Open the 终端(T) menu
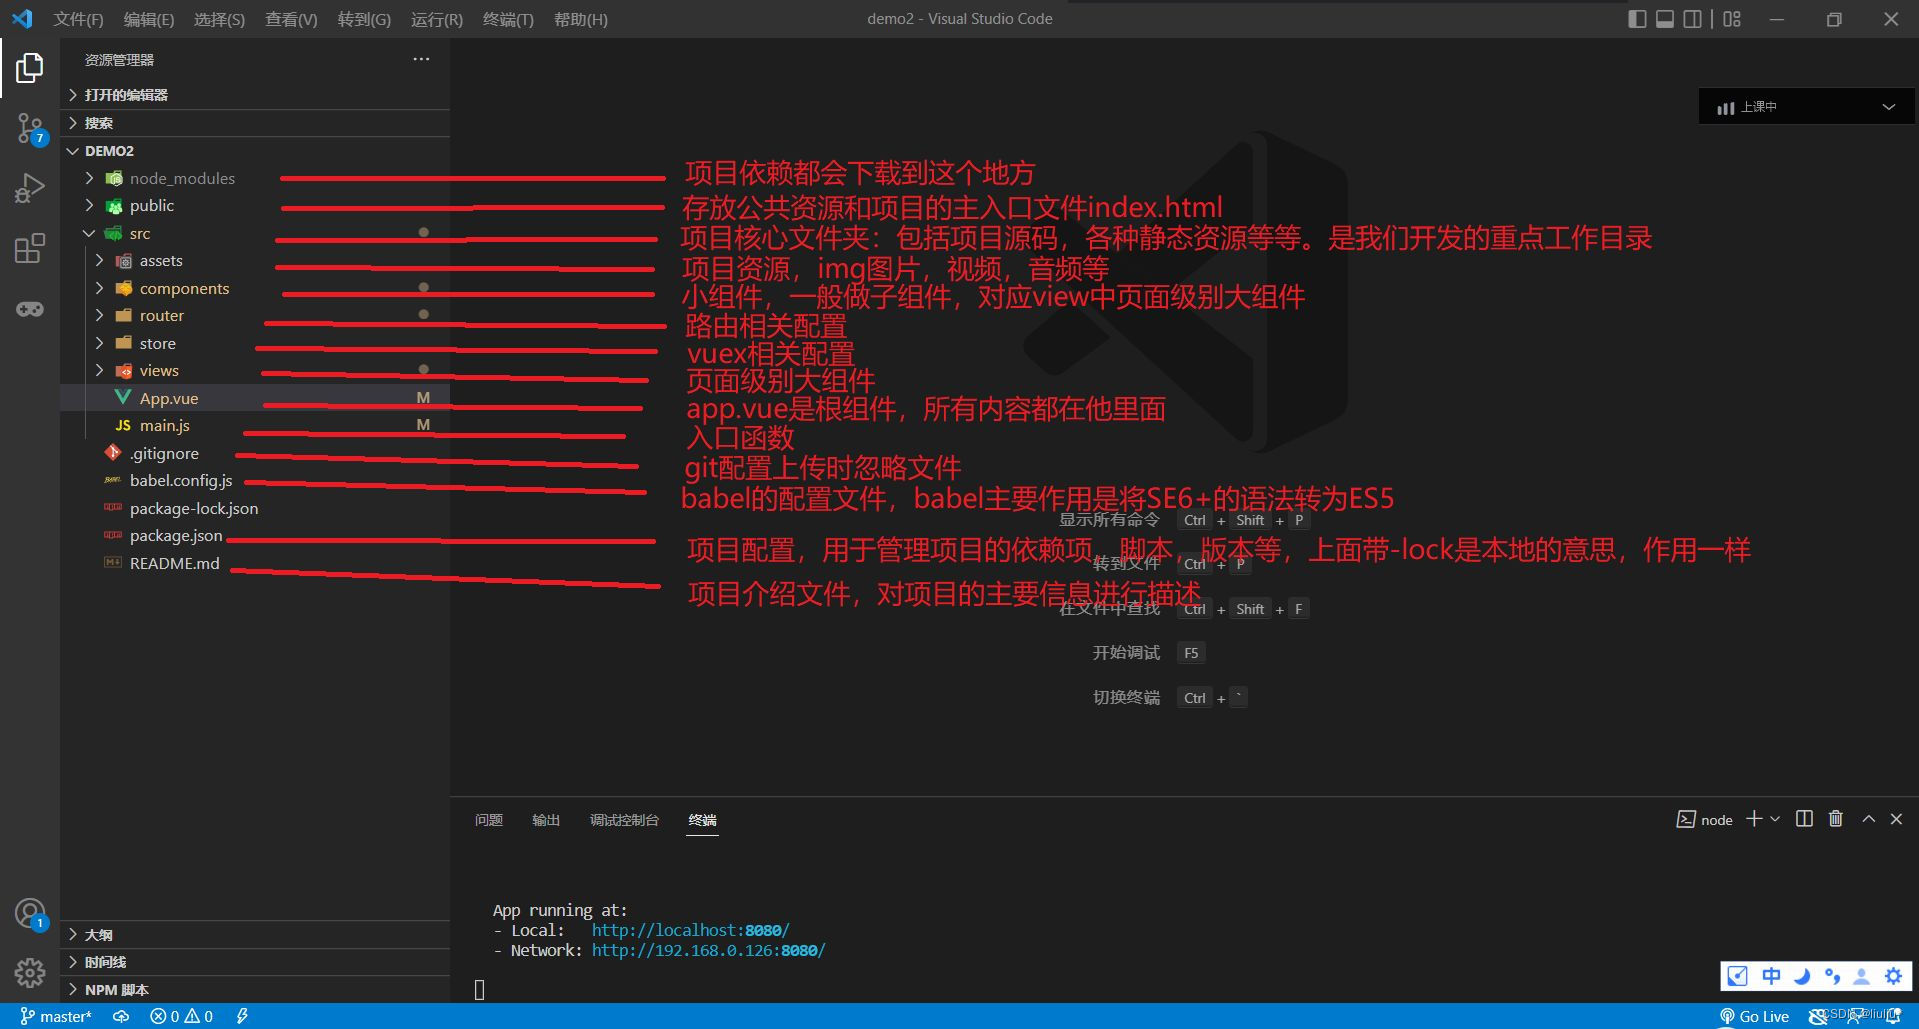 coord(507,19)
